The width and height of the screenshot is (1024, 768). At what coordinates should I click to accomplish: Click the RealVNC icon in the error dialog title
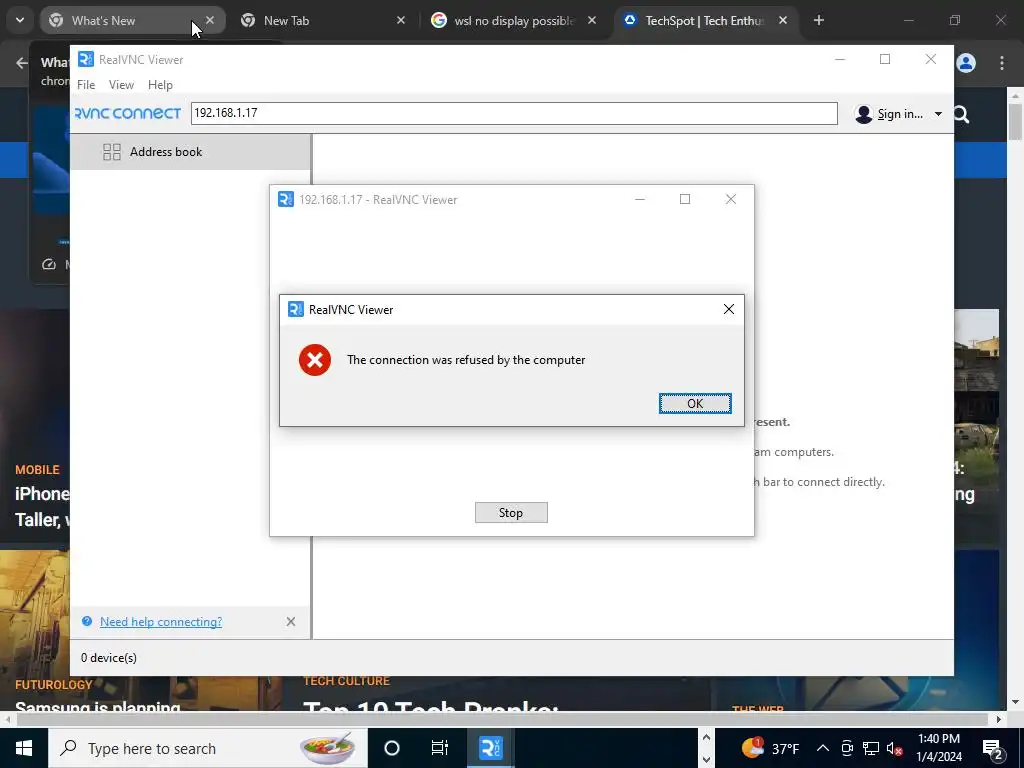click(296, 310)
